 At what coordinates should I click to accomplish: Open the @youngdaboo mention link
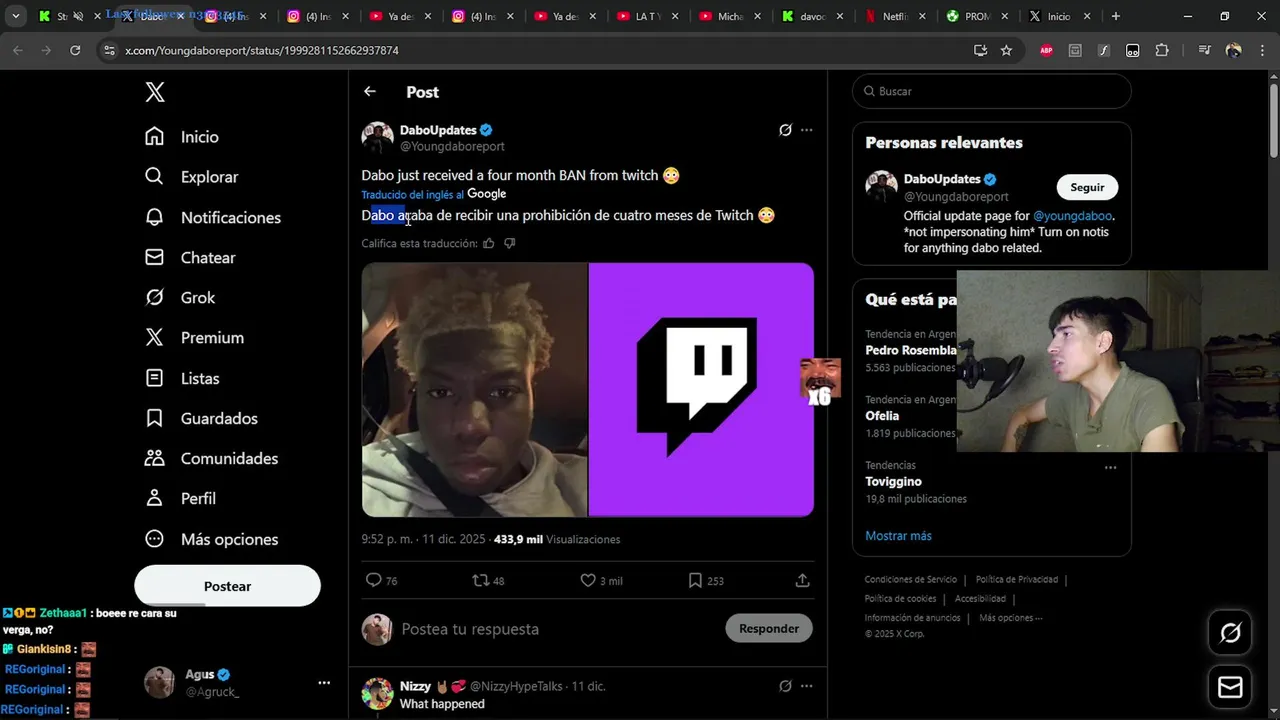coord(1072,216)
